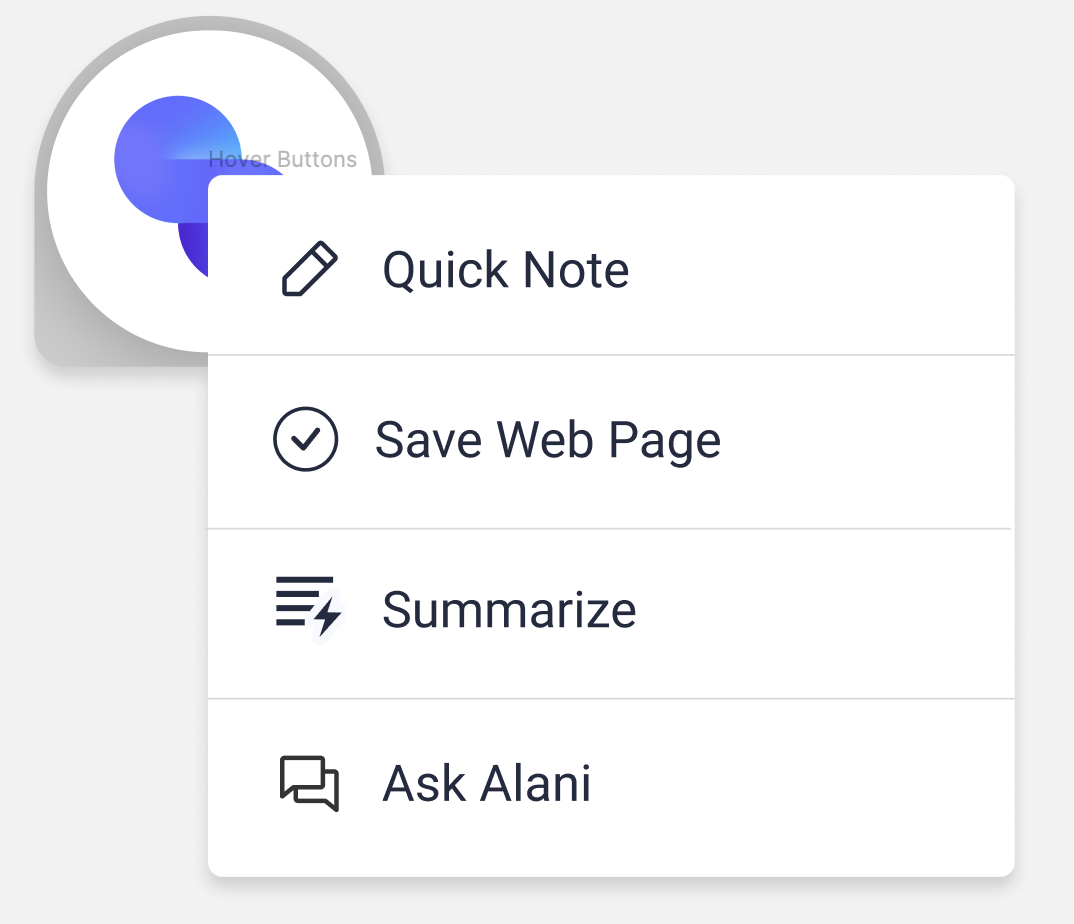The image size is (1074, 924).
Task: Click the faded Hover Buttons label
Action: pyautogui.click(x=282, y=160)
